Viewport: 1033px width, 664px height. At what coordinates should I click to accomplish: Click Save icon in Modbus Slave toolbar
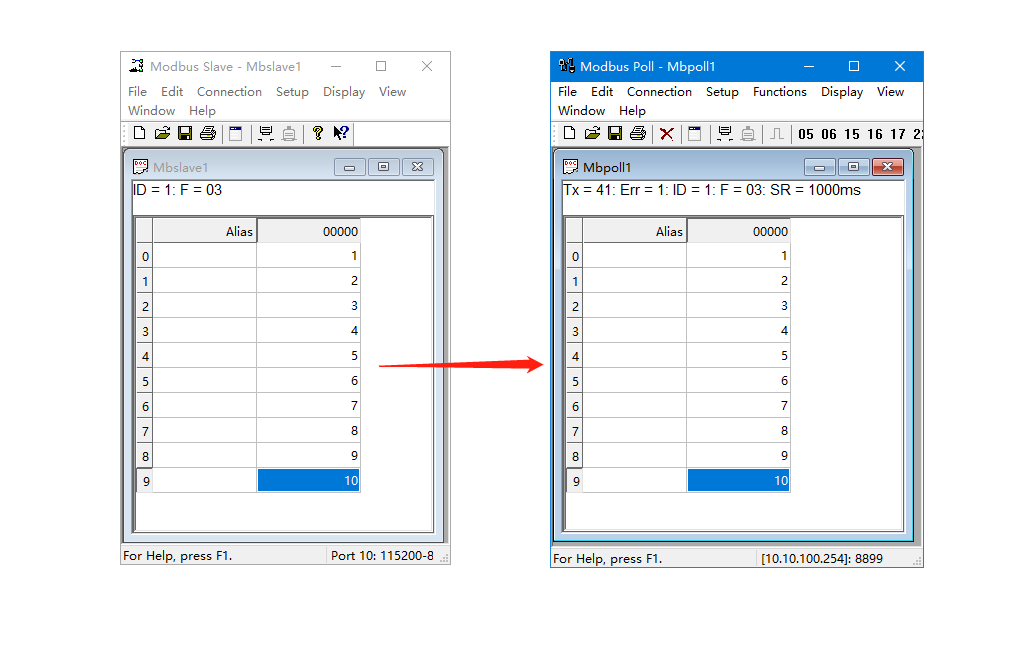pyautogui.click(x=185, y=133)
